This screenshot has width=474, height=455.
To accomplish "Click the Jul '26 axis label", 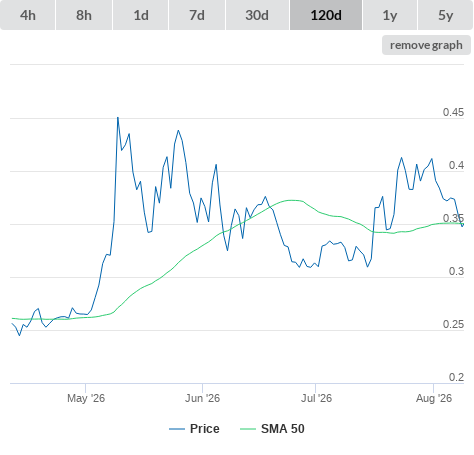I will coord(316,398).
